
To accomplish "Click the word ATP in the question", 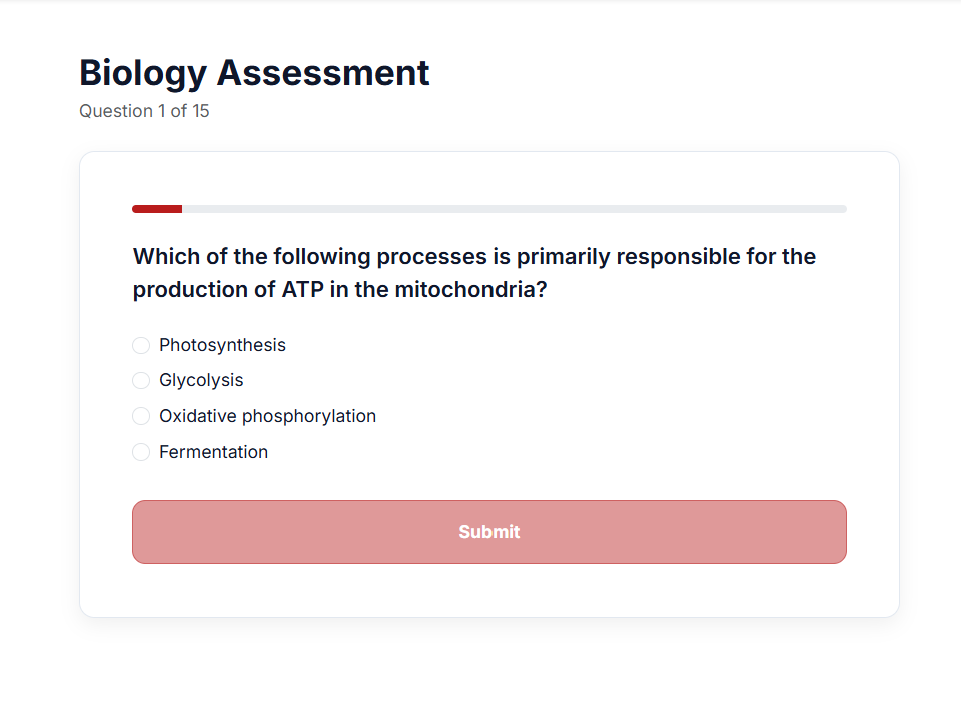I will point(302,291).
